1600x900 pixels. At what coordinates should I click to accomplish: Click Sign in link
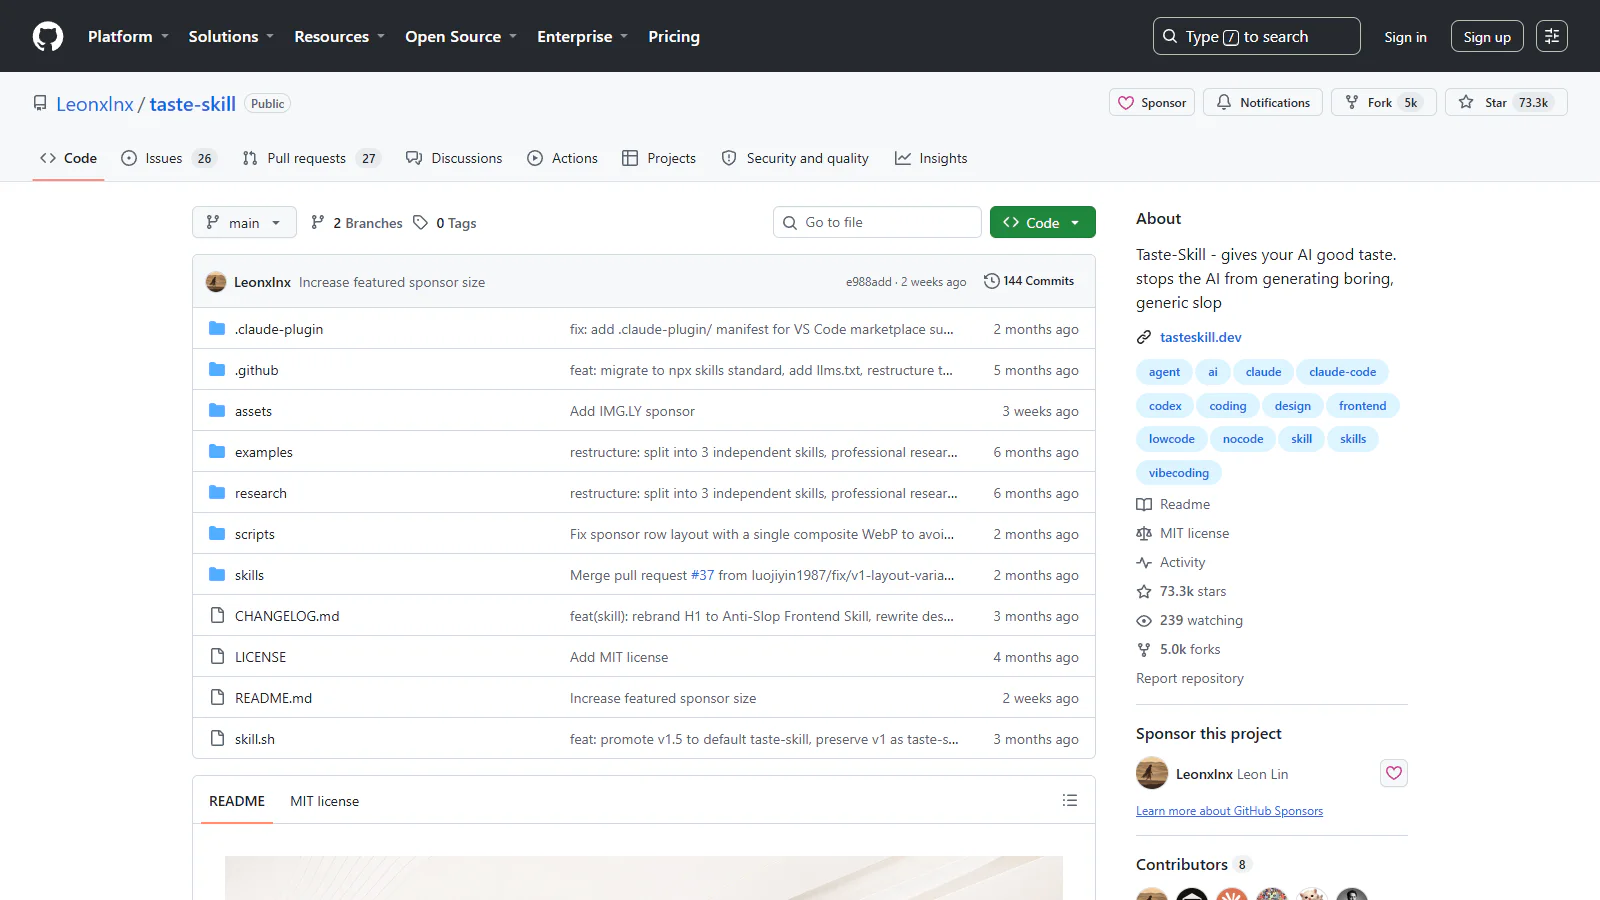click(x=1405, y=36)
